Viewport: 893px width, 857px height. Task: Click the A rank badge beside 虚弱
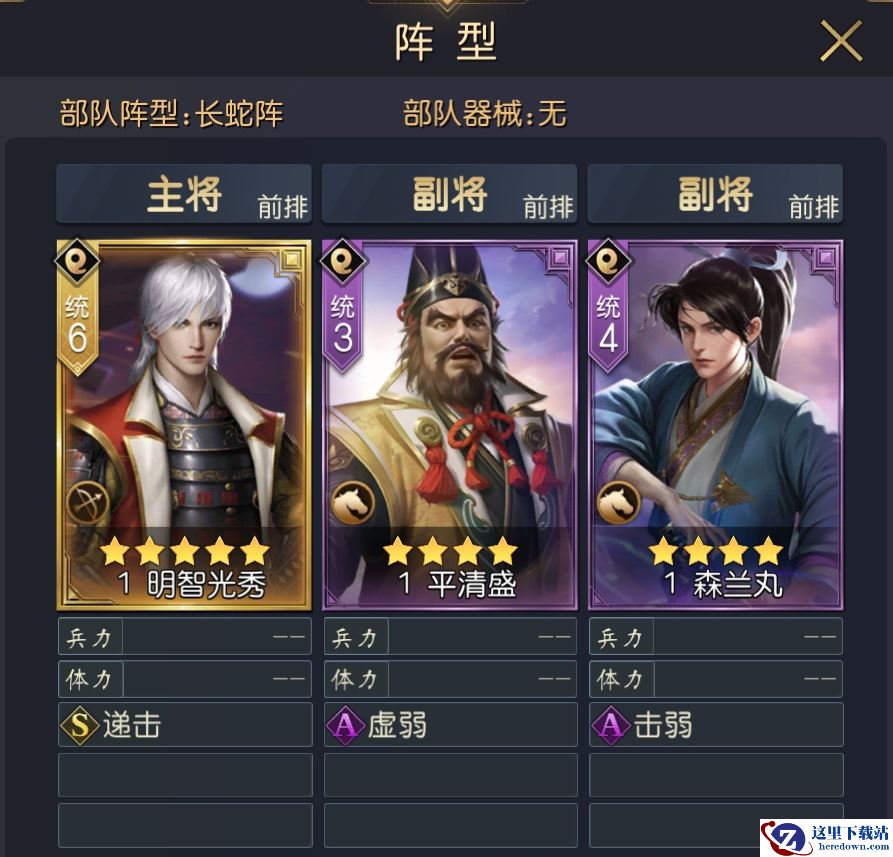click(345, 725)
